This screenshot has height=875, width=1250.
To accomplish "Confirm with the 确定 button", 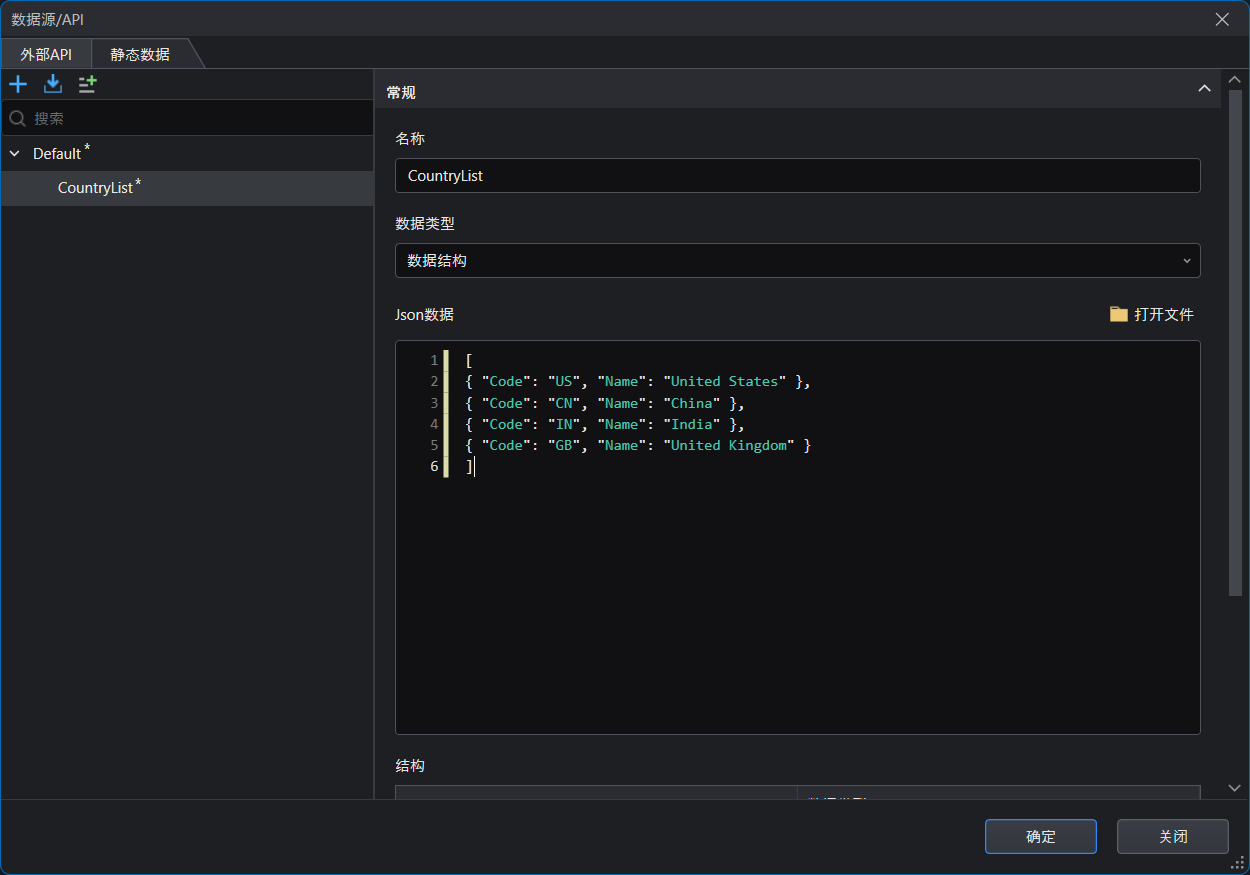I will click(x=1041, y=837).
